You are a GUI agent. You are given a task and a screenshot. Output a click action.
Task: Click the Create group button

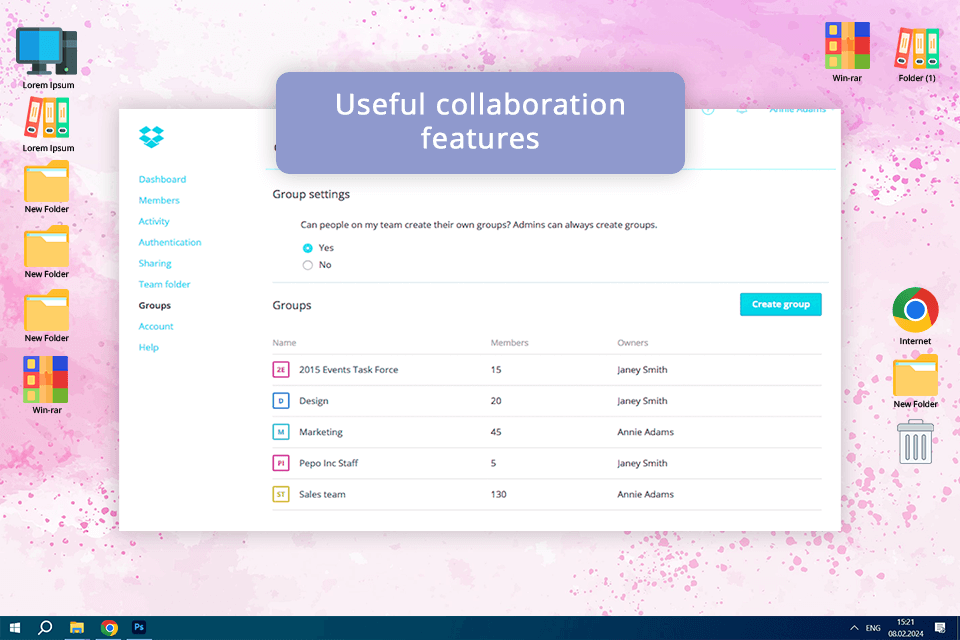[781, 304]
